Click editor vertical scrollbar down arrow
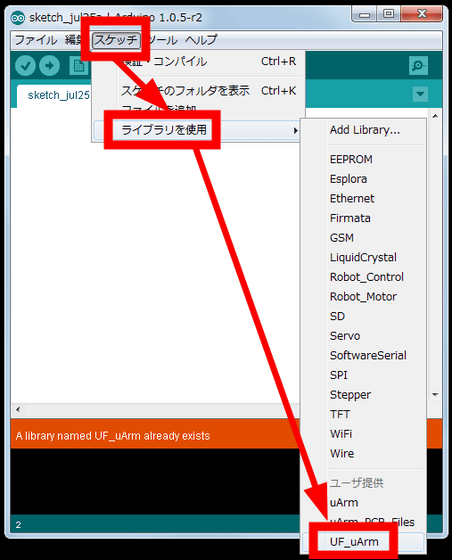 tap(435, 395)
